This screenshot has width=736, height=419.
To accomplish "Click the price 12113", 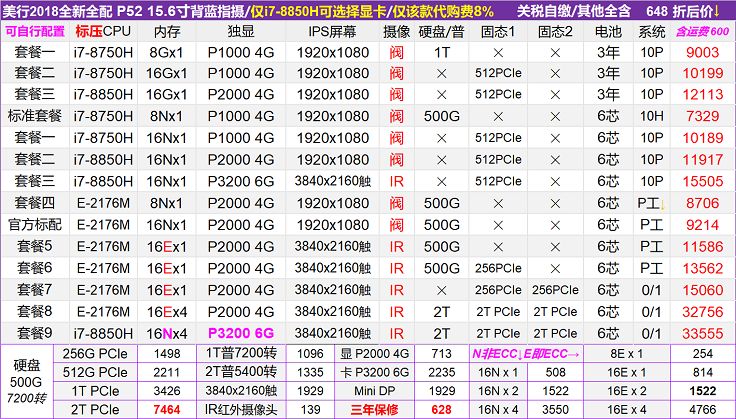I will (x=703, y=94).
